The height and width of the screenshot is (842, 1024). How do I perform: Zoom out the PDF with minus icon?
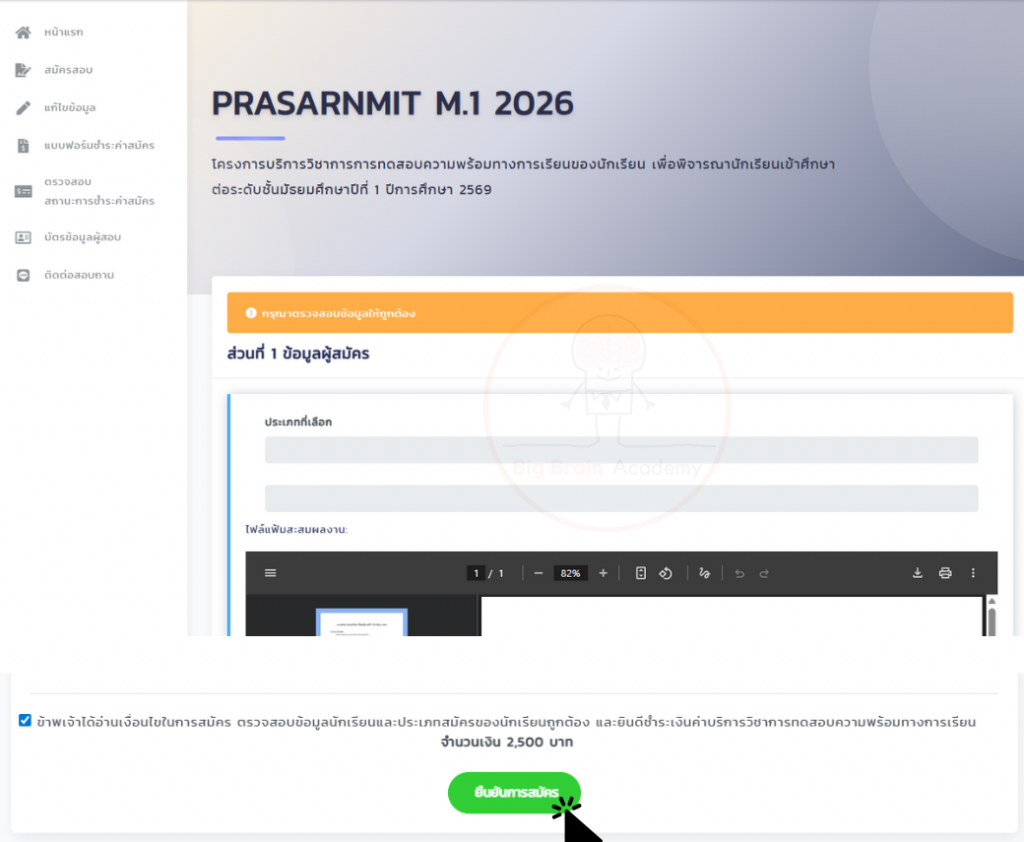[538, 573]
